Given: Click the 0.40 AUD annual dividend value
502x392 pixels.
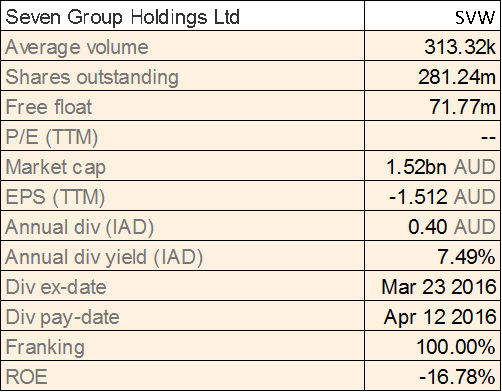Looking at the screenshot, I should pos(452,227).
